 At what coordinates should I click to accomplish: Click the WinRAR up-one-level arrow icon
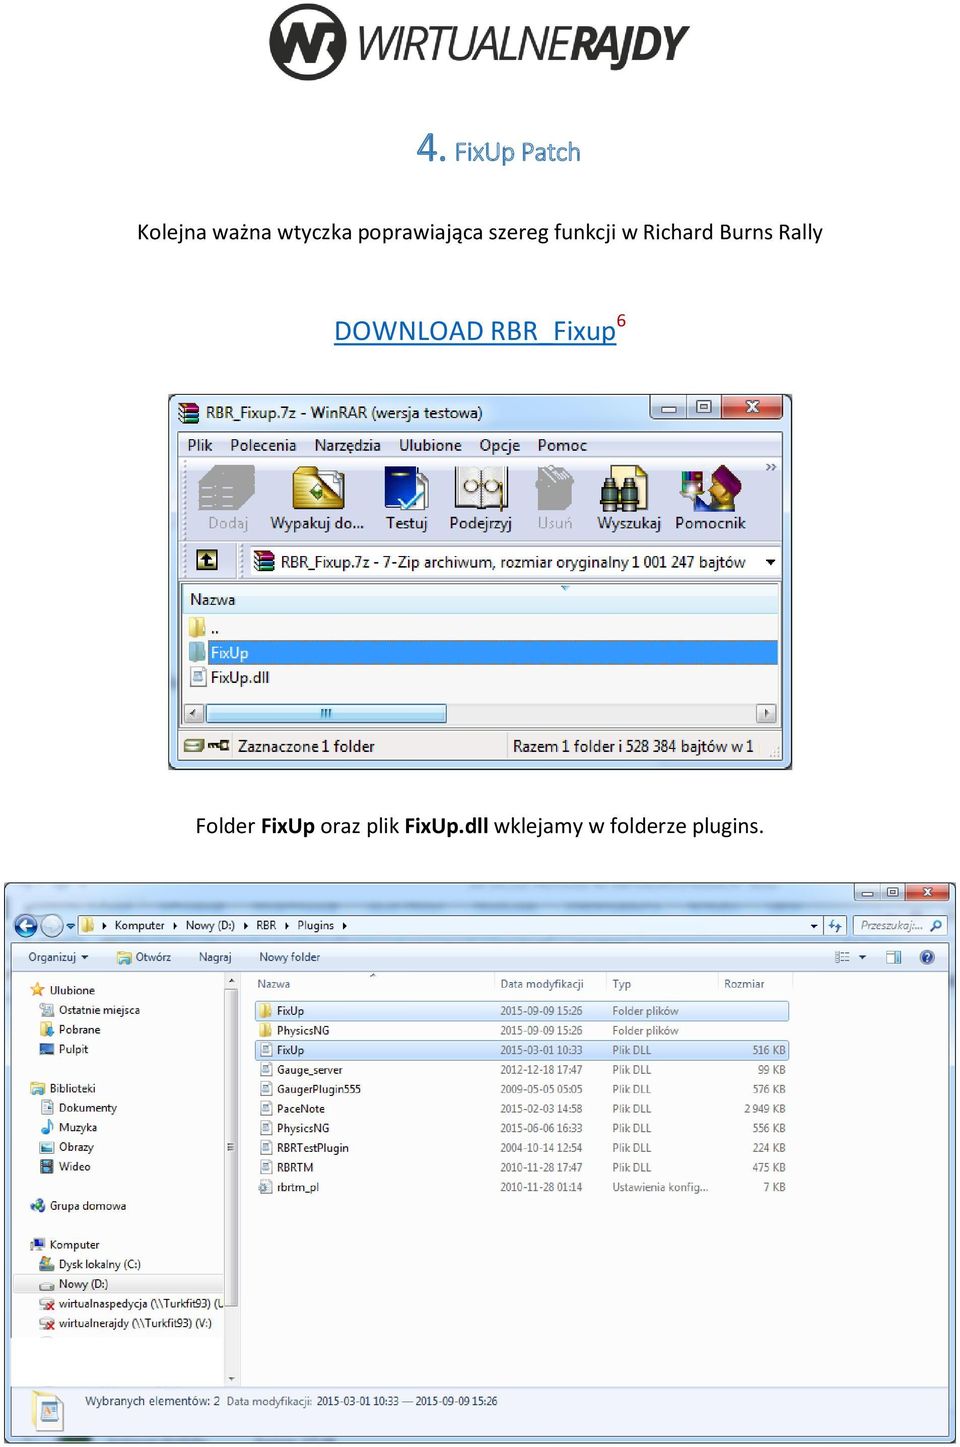207,560
